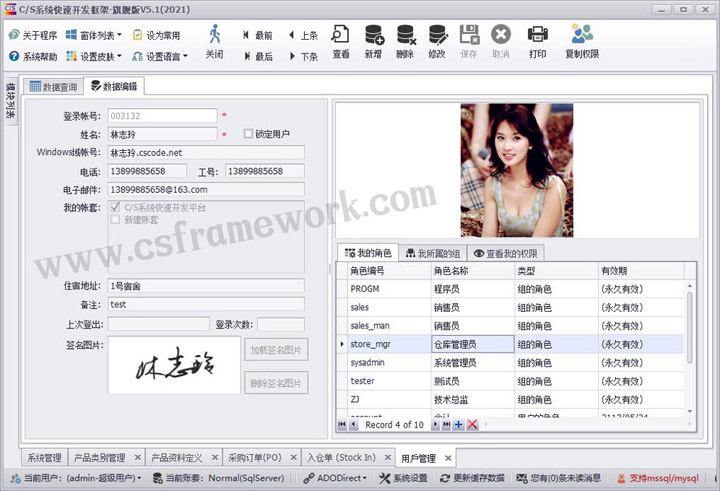
Task: Click the 删除 (Delete) database icon
Action: 405,35
